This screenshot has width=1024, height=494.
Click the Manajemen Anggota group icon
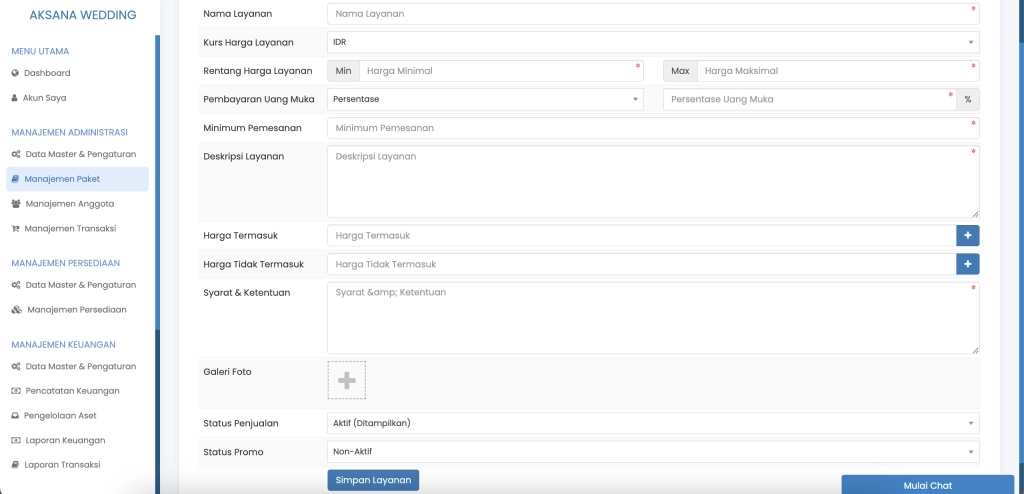click(x=16, y=204)
